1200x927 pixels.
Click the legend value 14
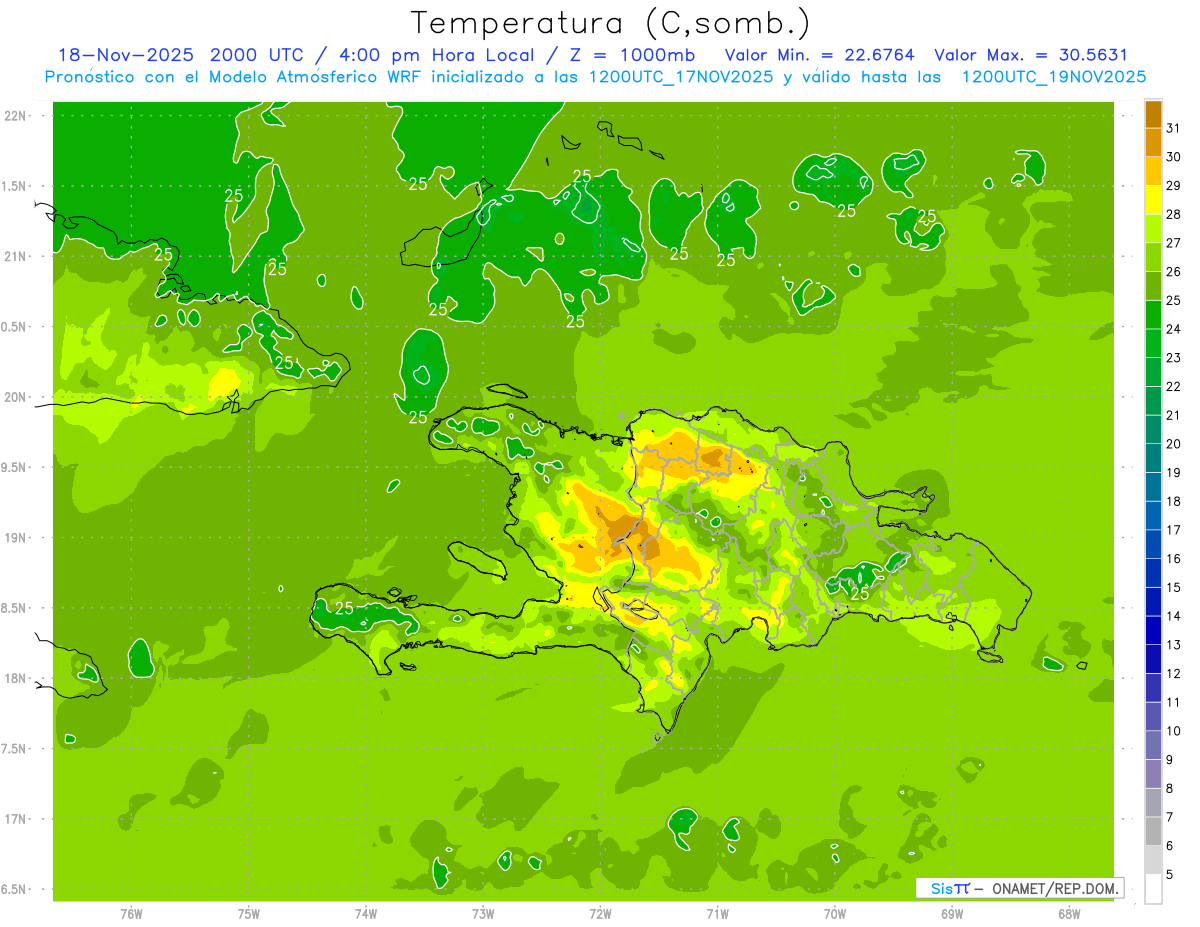[x=1174, y=616]
